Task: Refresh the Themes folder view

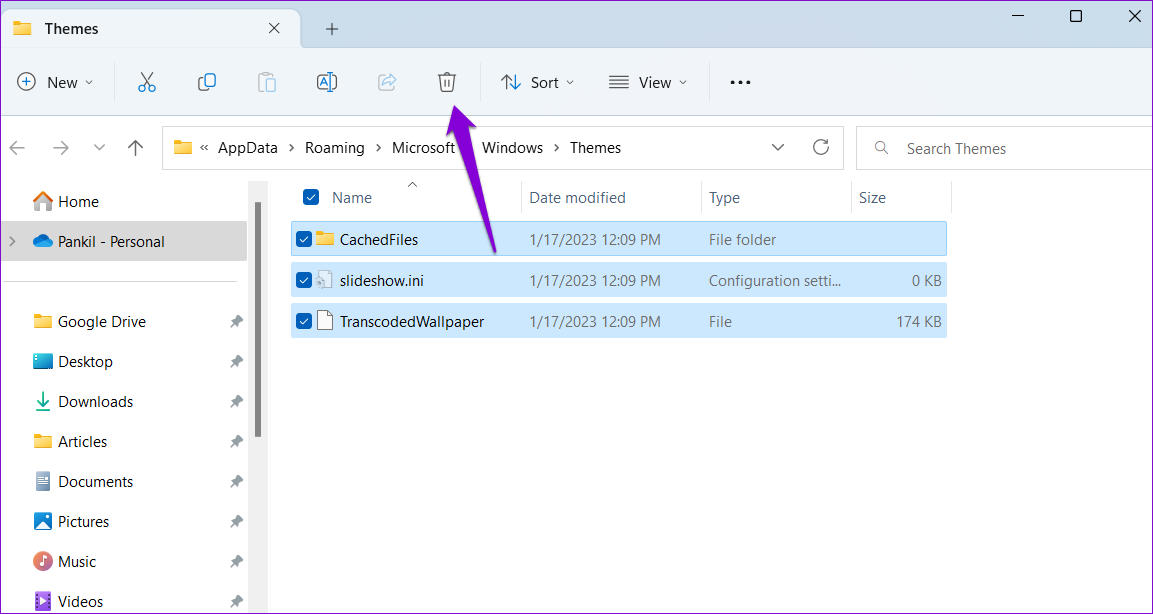Action: tap(821, 147)
